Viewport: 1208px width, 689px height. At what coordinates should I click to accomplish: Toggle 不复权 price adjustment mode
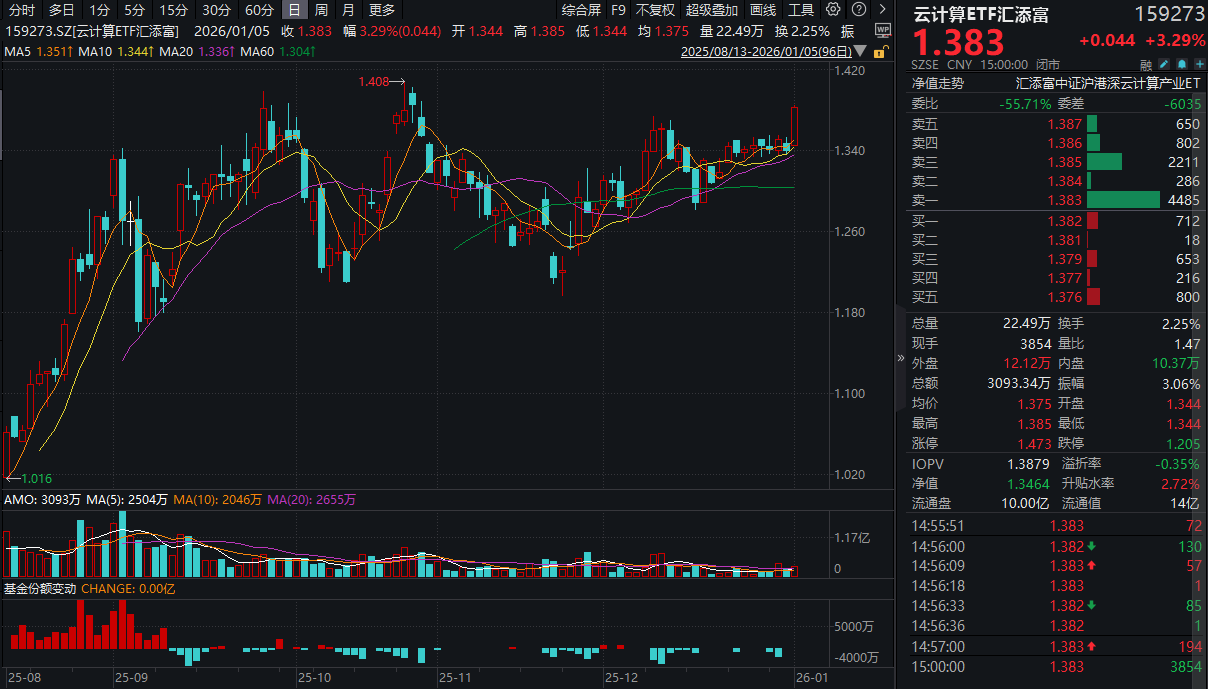click(654, 10)
